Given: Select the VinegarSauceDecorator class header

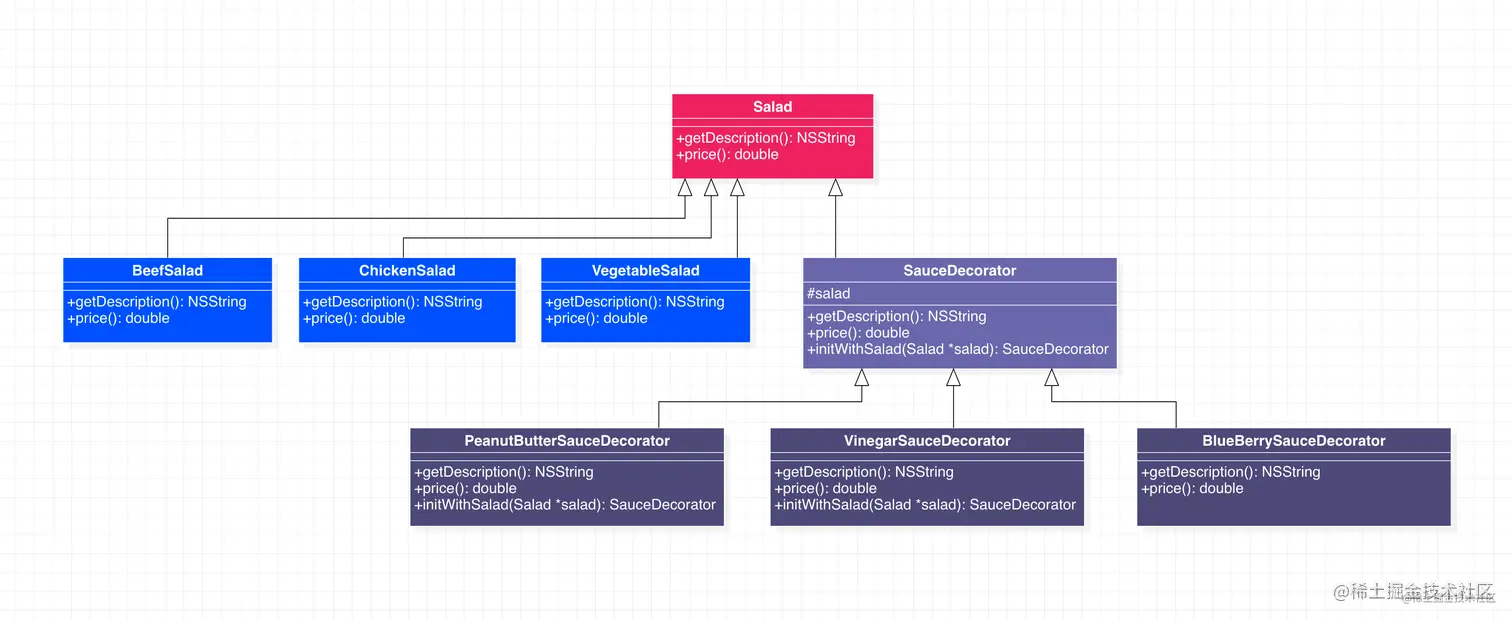Looking at the screenshot, I should click(927, 440).
